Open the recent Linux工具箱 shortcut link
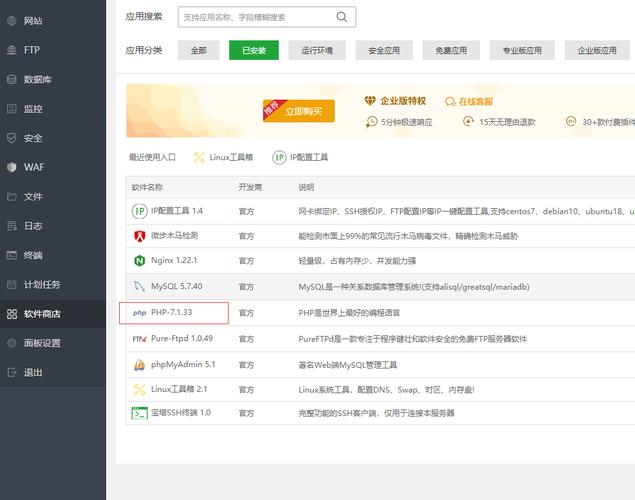Viewport: 635px width, 500px height. tap(231, 157)
